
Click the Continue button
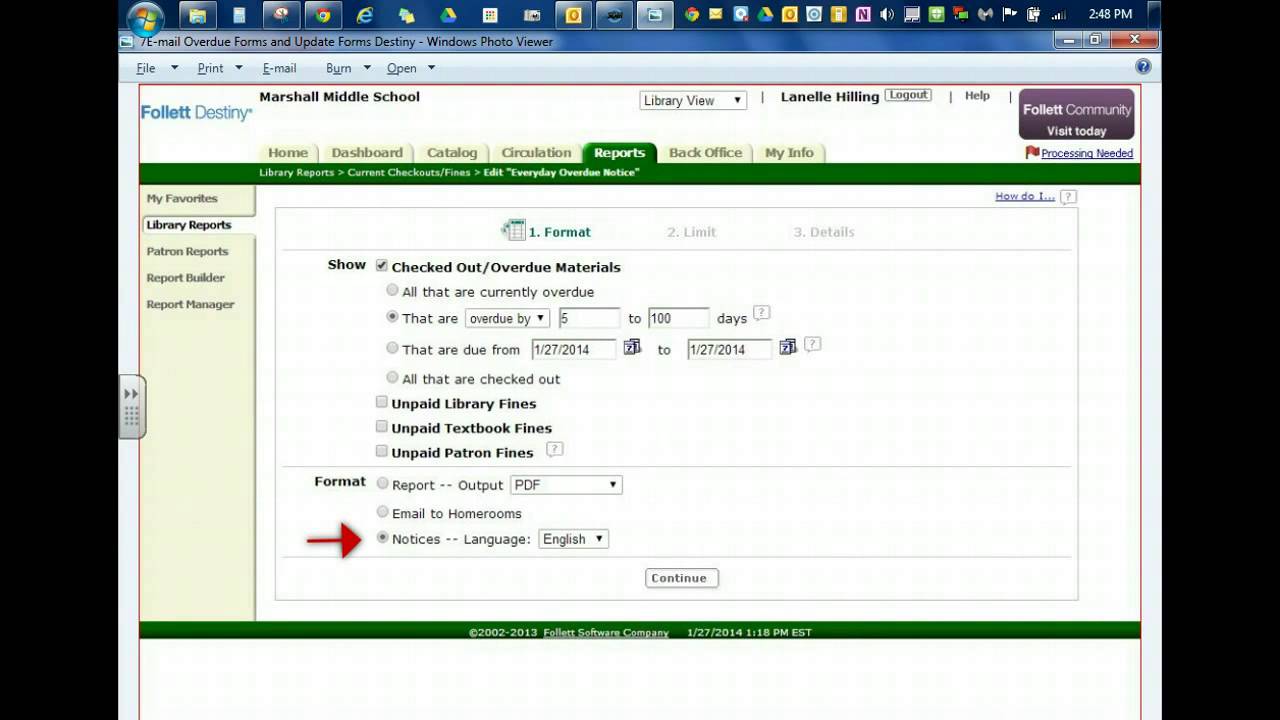coord(681,578)
